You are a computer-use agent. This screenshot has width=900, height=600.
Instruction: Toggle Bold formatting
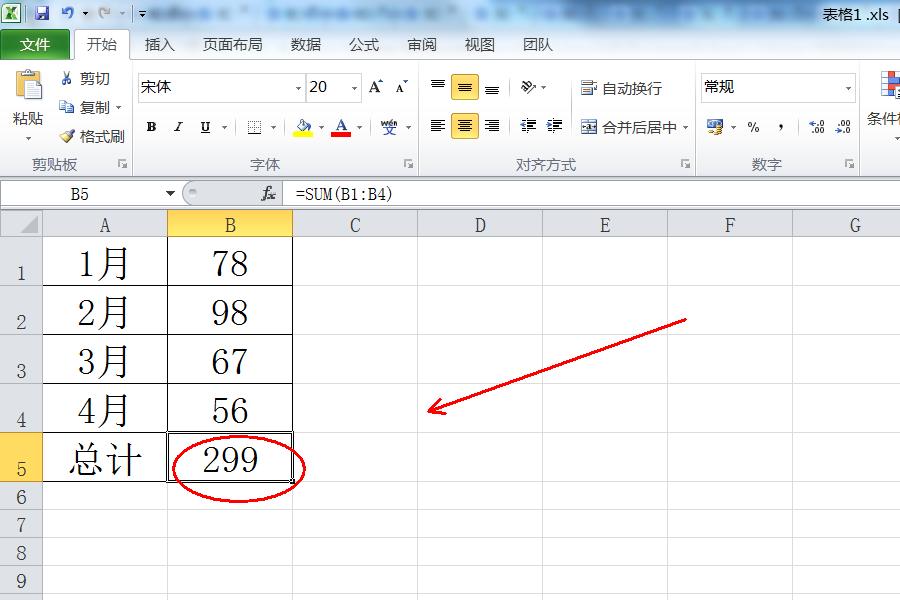tap(152, 127)
